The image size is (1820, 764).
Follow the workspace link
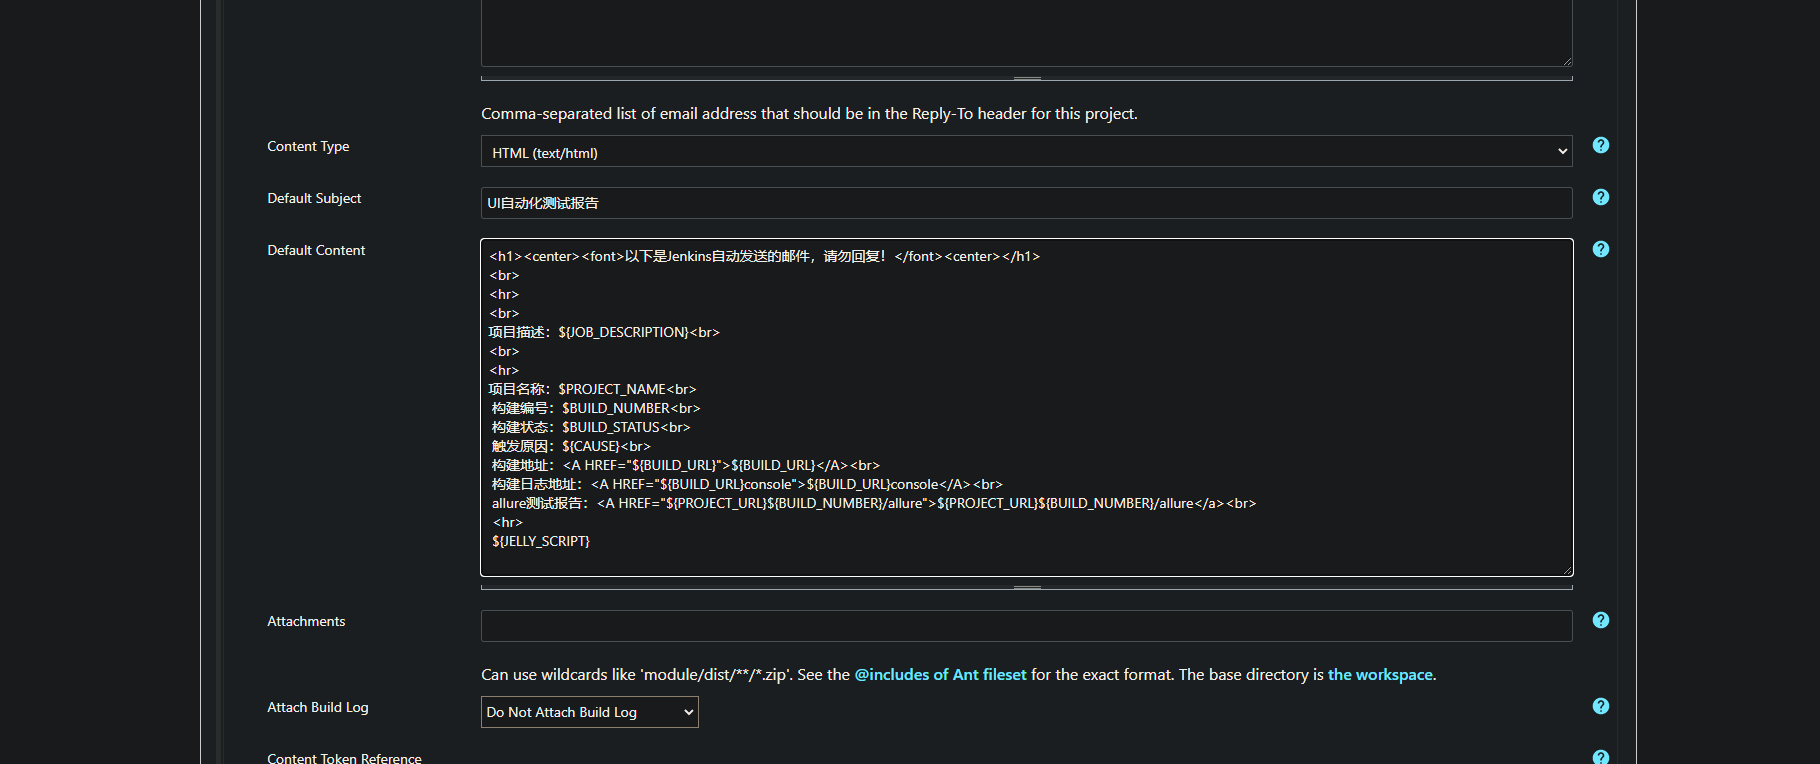click(1380, 675)
